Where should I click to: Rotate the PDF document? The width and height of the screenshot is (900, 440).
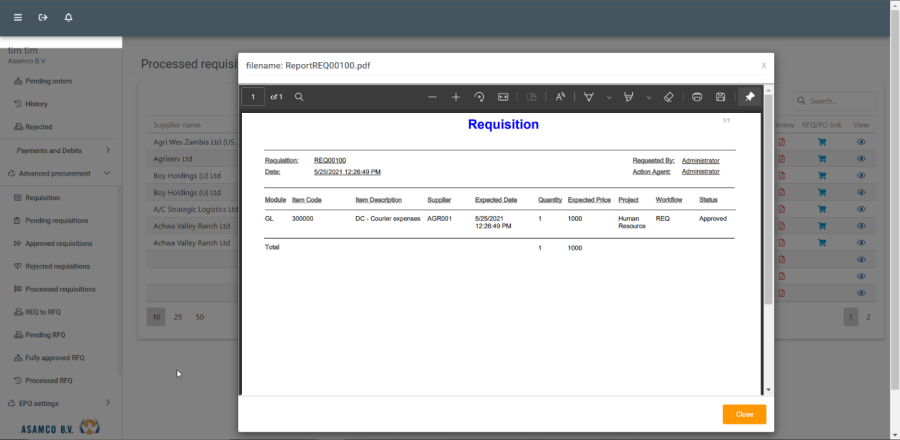pyautogui.click(x=479, y=97)
